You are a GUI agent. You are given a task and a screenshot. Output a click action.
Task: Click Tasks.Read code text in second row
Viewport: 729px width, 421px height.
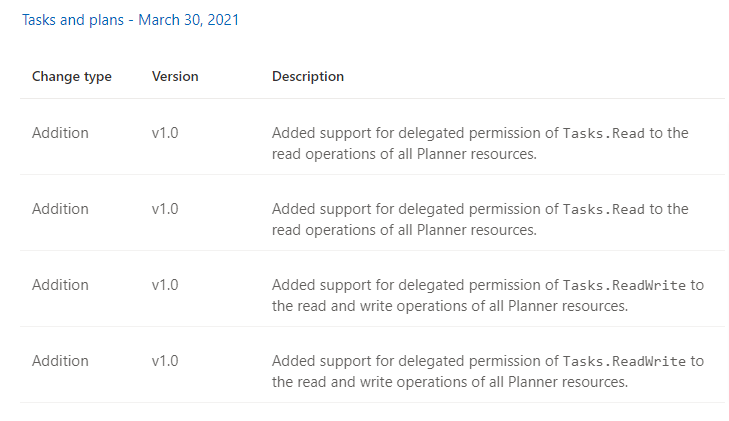(x=603, y=209)
